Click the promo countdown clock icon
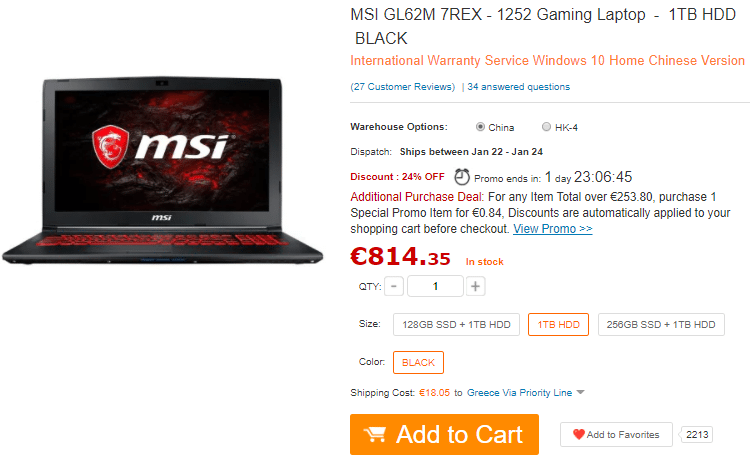The image size is (750, 468). (462, 177)
